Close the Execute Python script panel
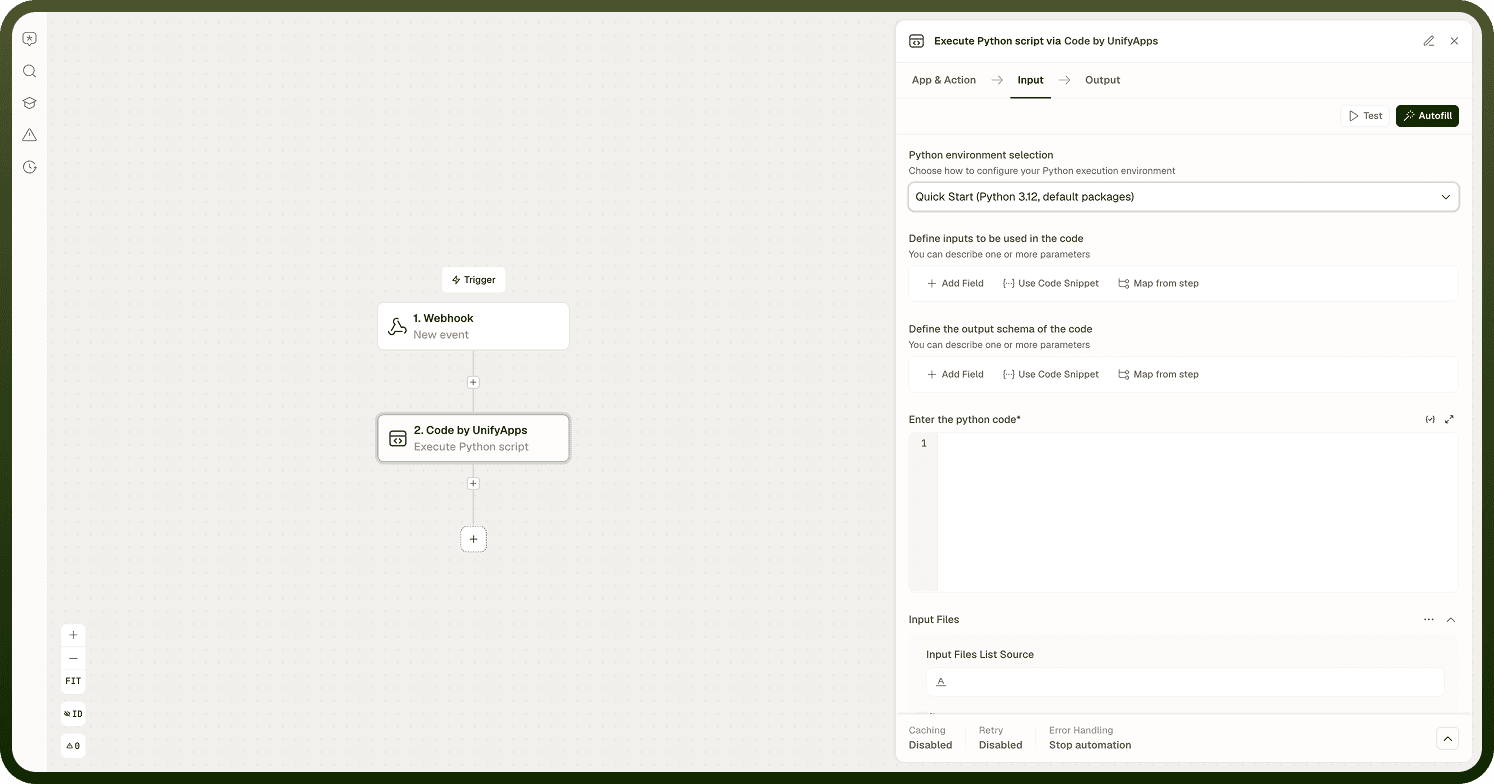 coord(1454,41)
